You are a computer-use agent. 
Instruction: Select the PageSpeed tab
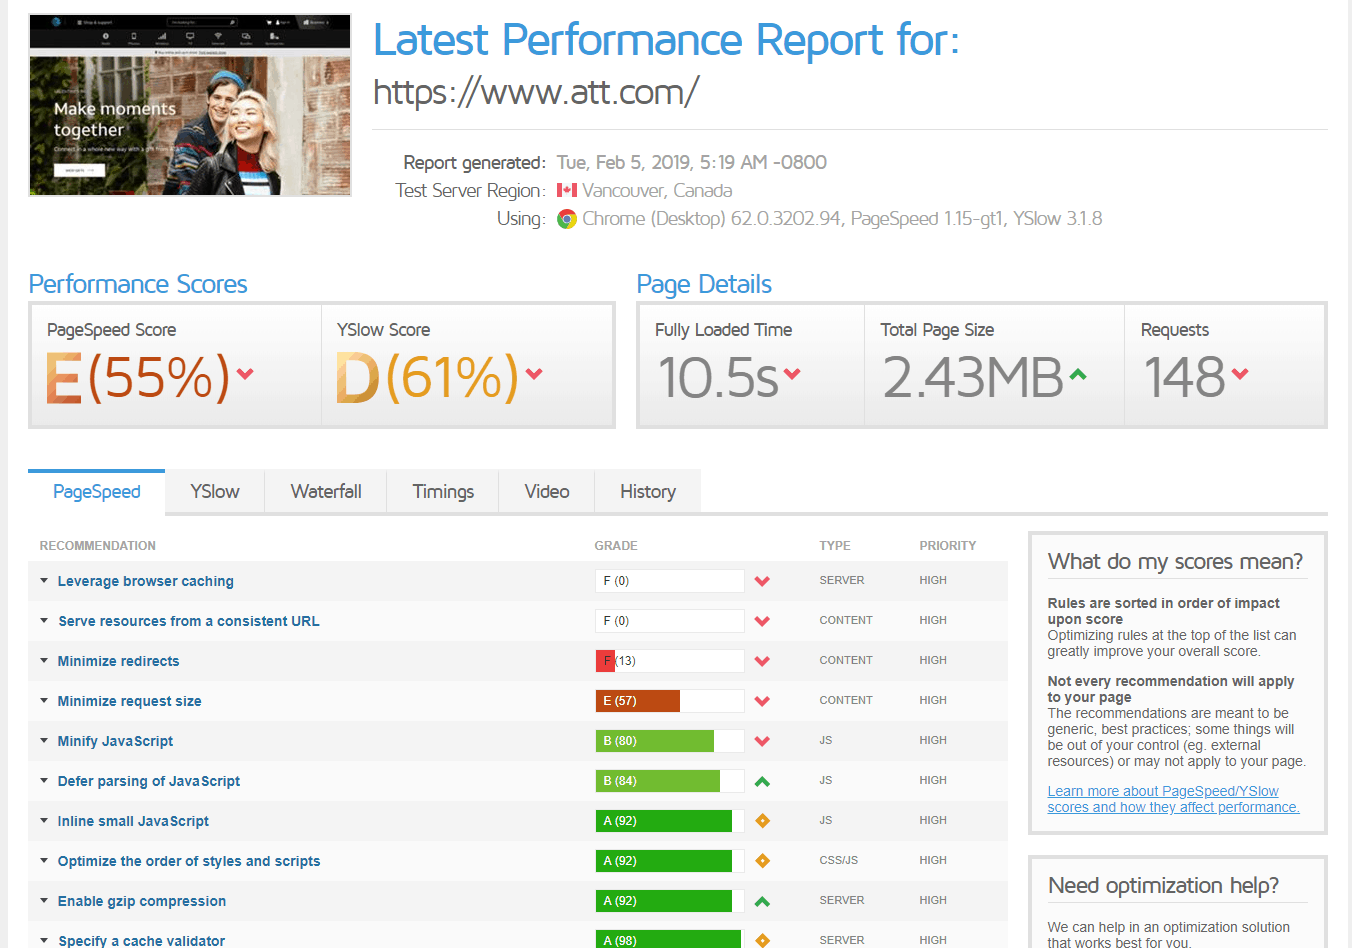[x=97, y=492]
